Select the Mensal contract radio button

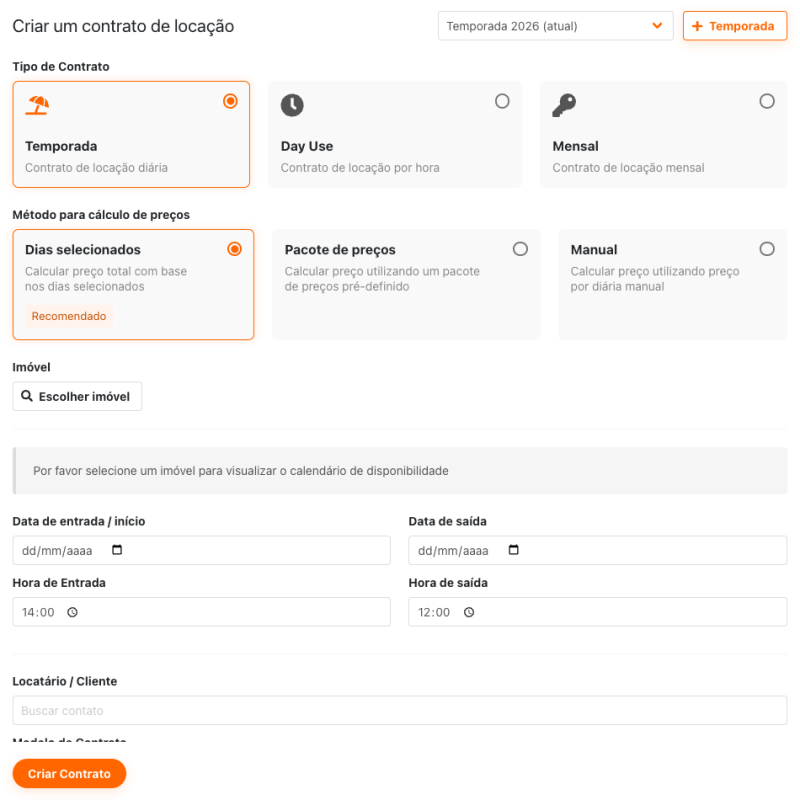point(767,101)
